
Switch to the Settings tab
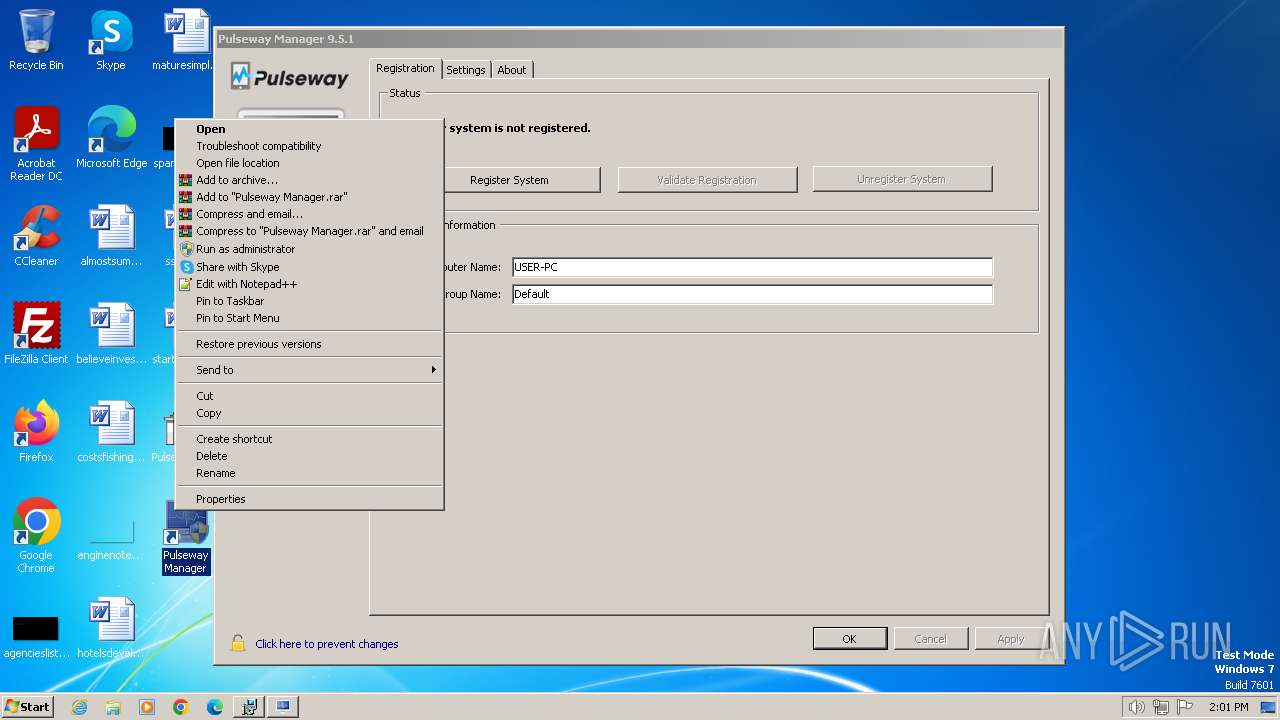(466, 70)
